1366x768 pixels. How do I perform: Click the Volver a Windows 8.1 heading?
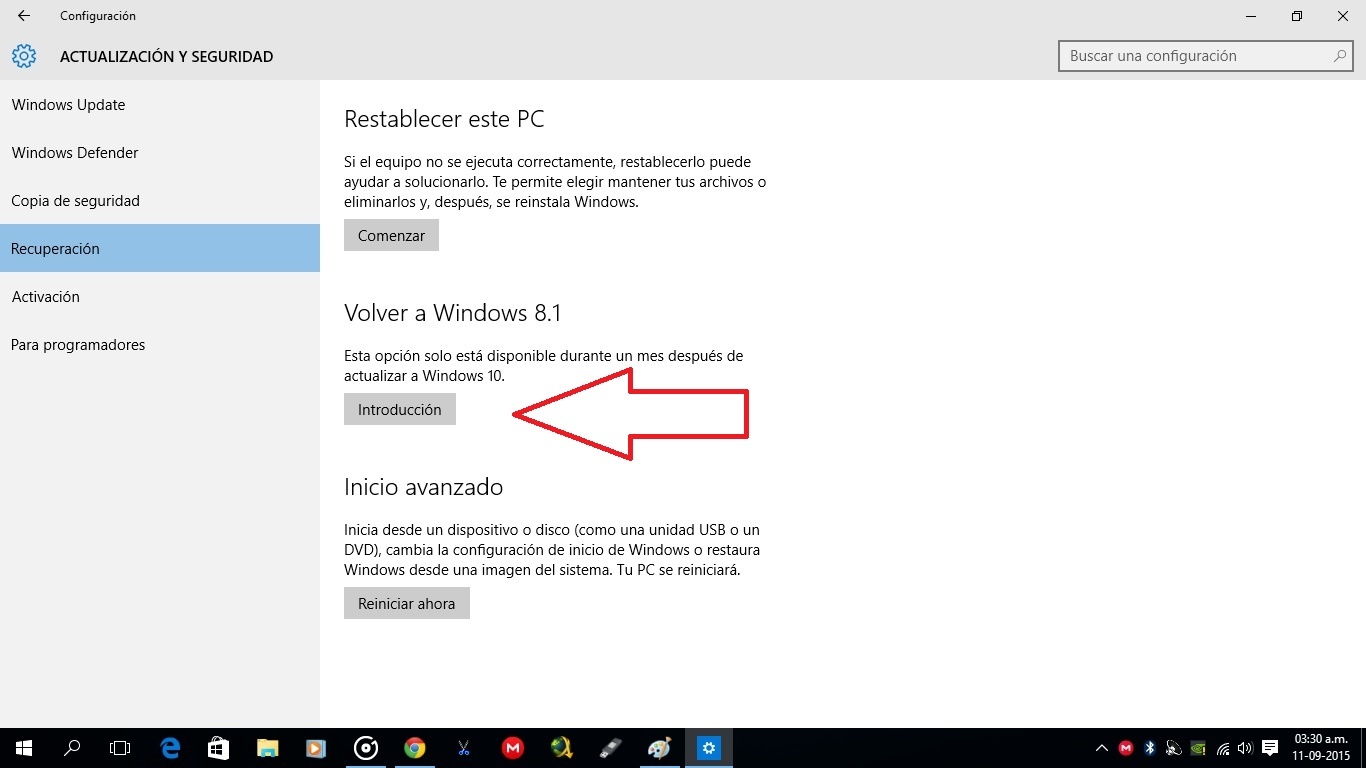click(x=453, y=313)
